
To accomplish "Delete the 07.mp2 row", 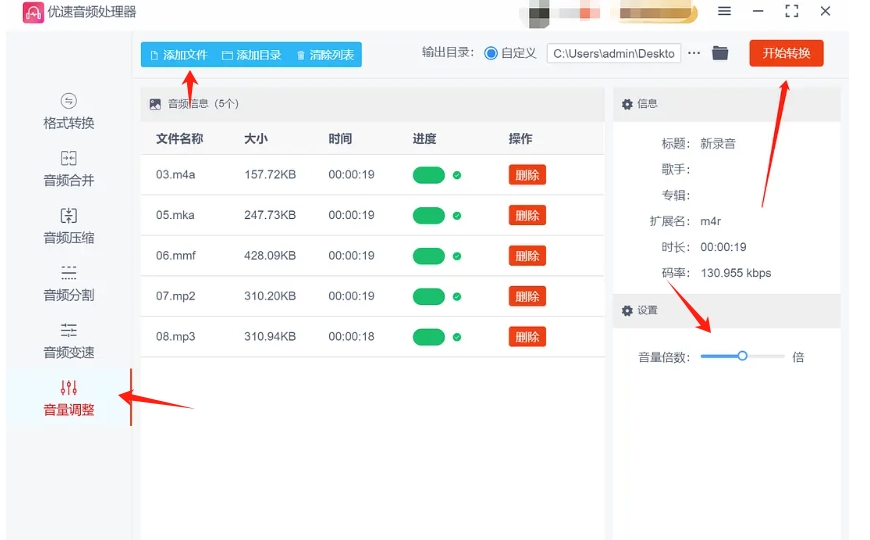I will pyautogui.click(x=527, y=296).
